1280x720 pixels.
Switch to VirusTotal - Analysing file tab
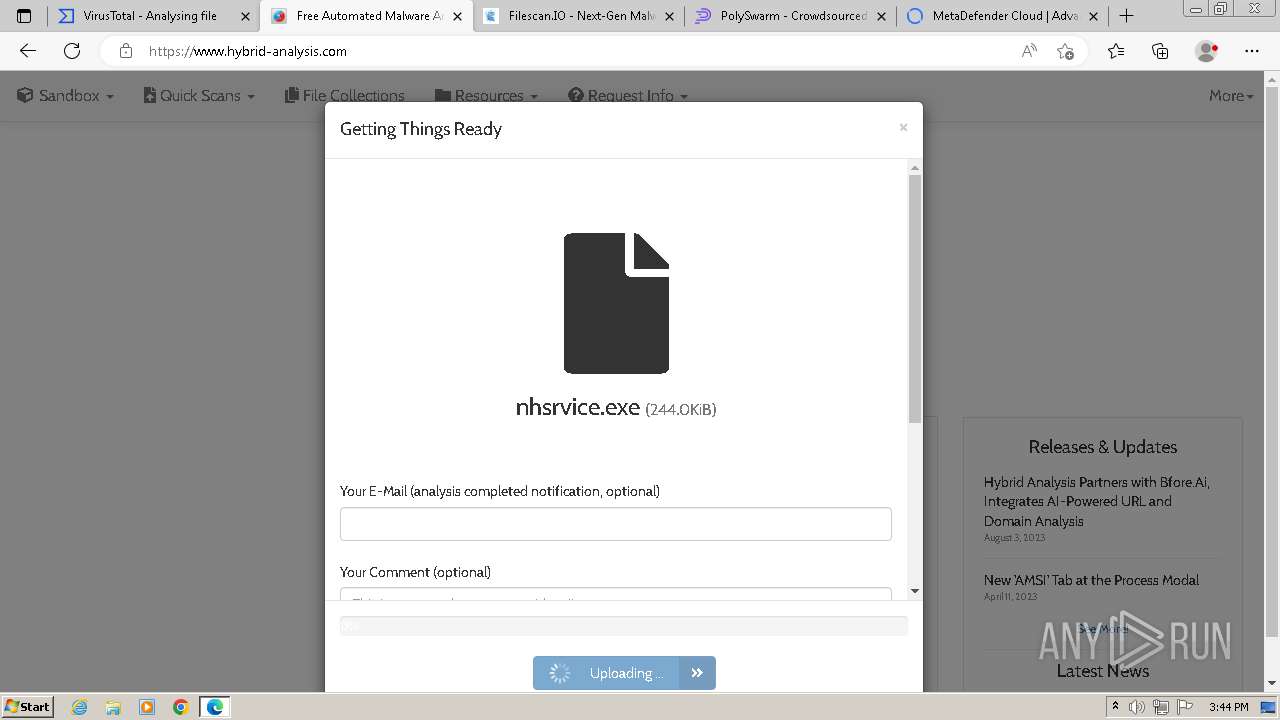tap(152, 16)
